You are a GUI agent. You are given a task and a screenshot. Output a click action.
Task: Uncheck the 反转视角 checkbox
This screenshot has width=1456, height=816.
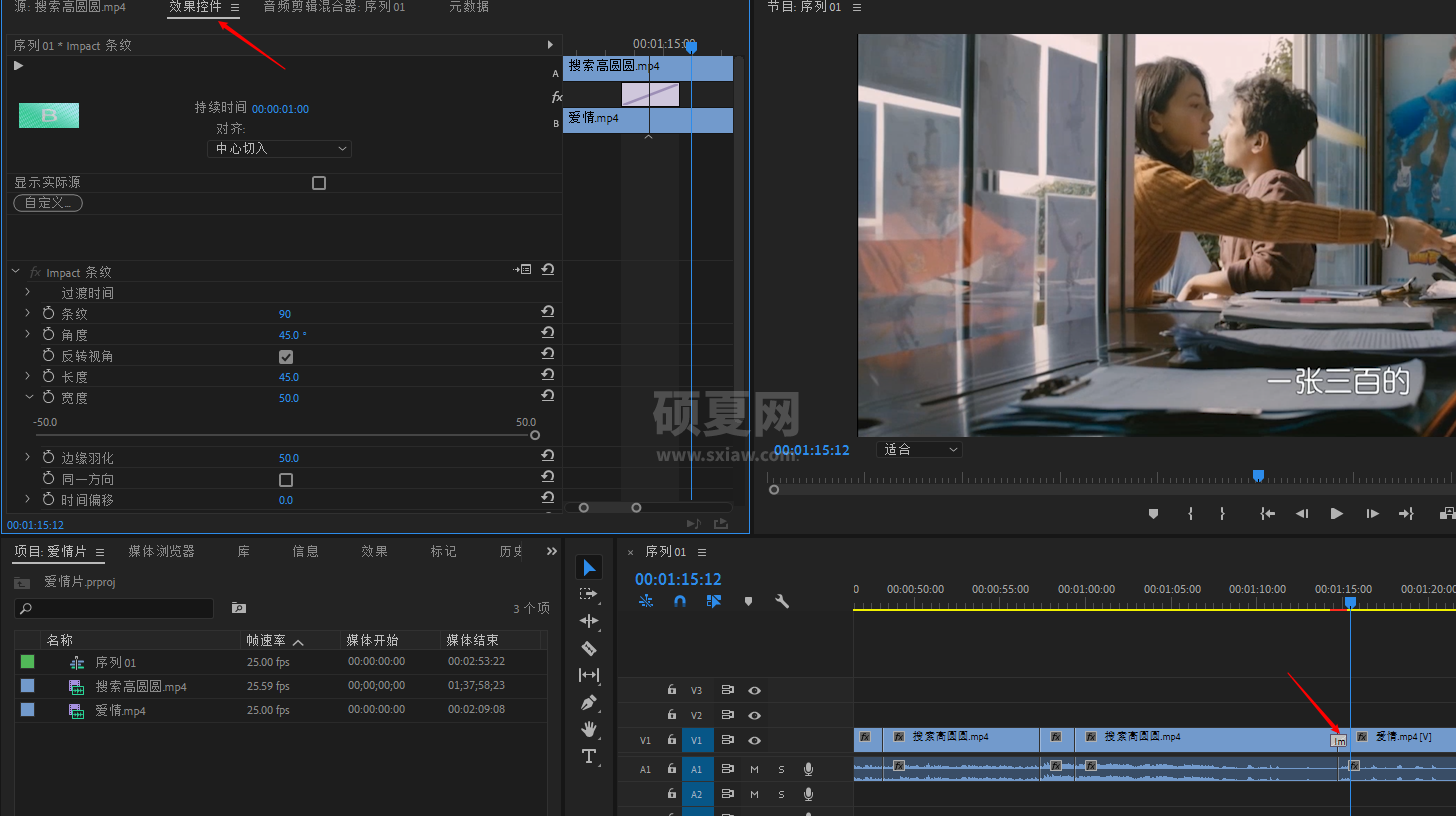[x=286, y=356]
